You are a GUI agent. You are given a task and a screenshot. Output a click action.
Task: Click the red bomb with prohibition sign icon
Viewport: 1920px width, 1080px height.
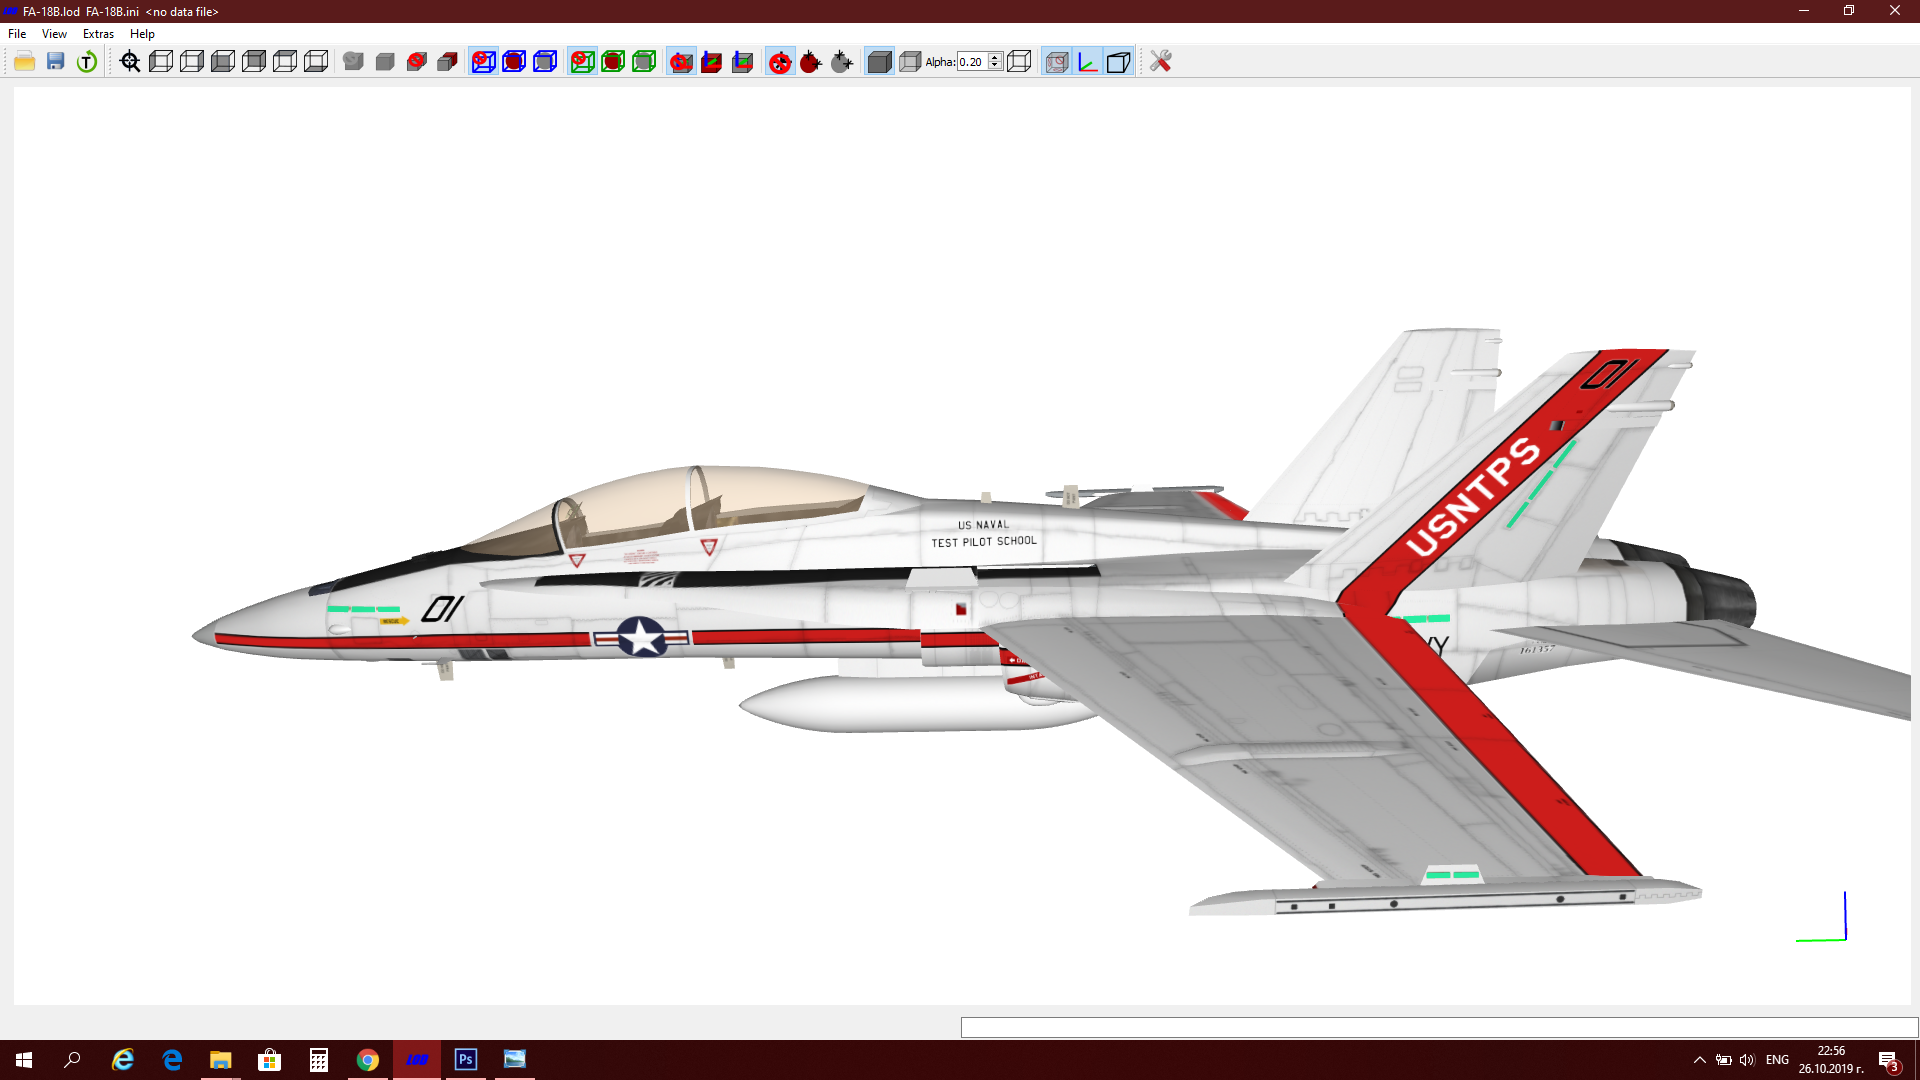pyautogui.click(x=780, y=62)
